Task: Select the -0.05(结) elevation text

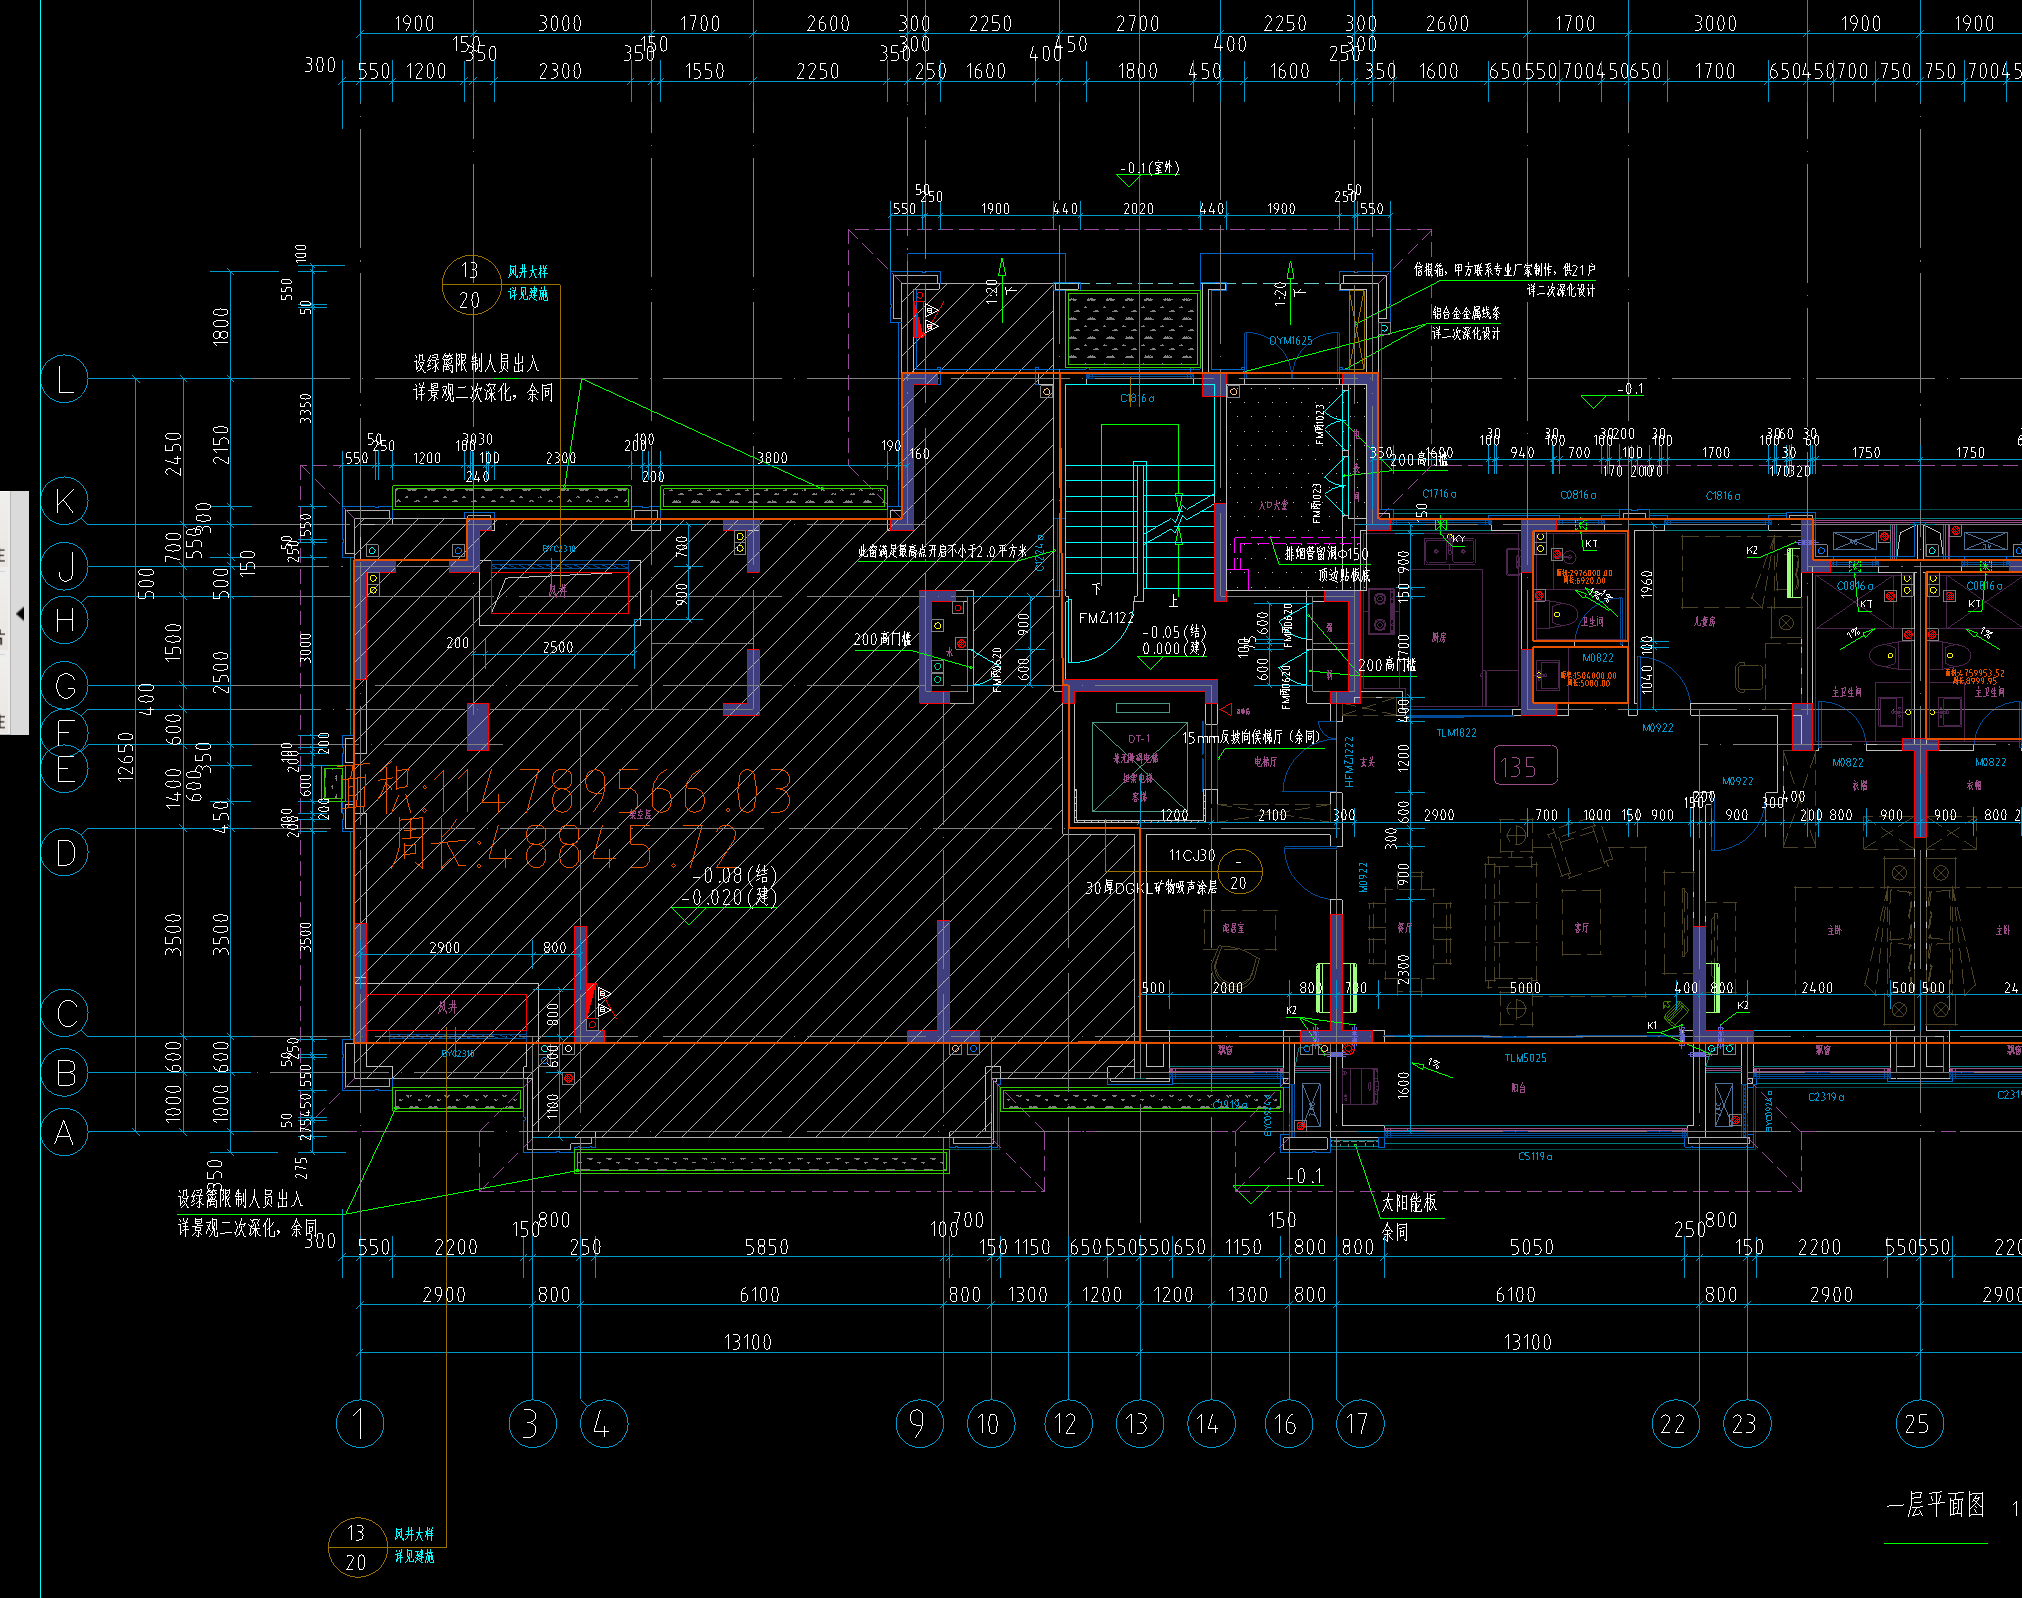Action: [1174, 632]
